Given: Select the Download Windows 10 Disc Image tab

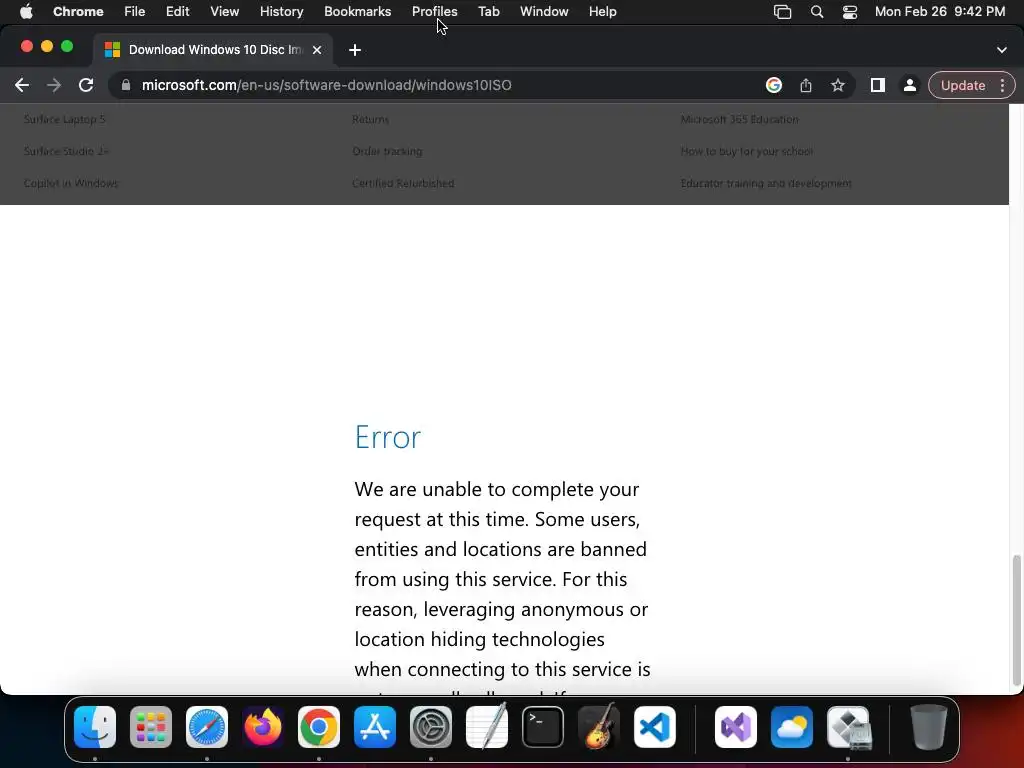Looking at the screenshot, I should click(x=214, y=50).
